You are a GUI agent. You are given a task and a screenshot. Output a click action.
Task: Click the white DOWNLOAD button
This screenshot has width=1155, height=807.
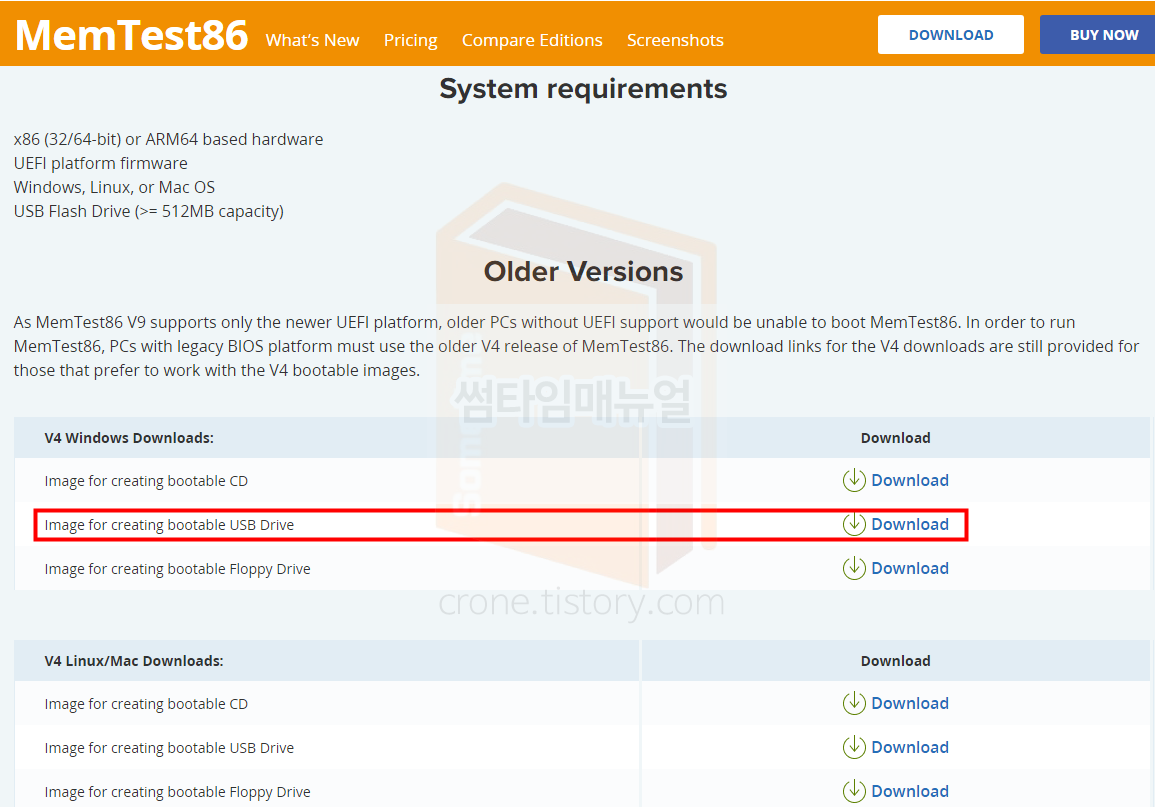[x=950, y=35]
